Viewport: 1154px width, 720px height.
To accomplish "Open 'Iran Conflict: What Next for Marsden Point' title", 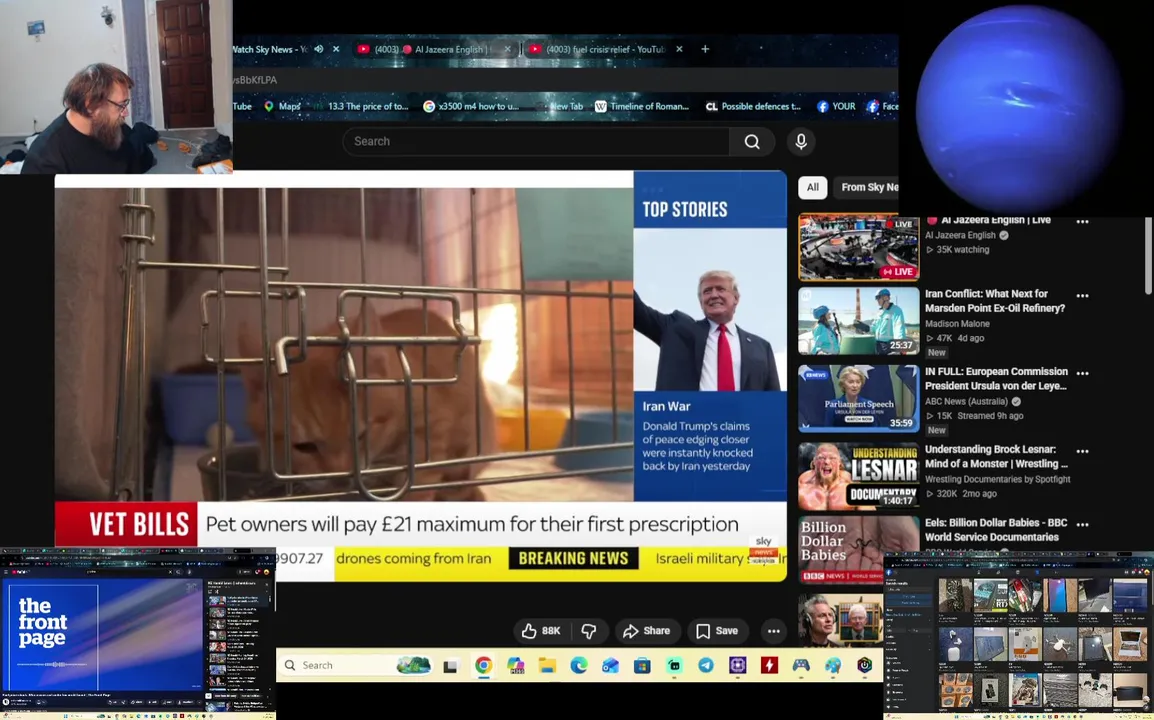I will 995,300.
